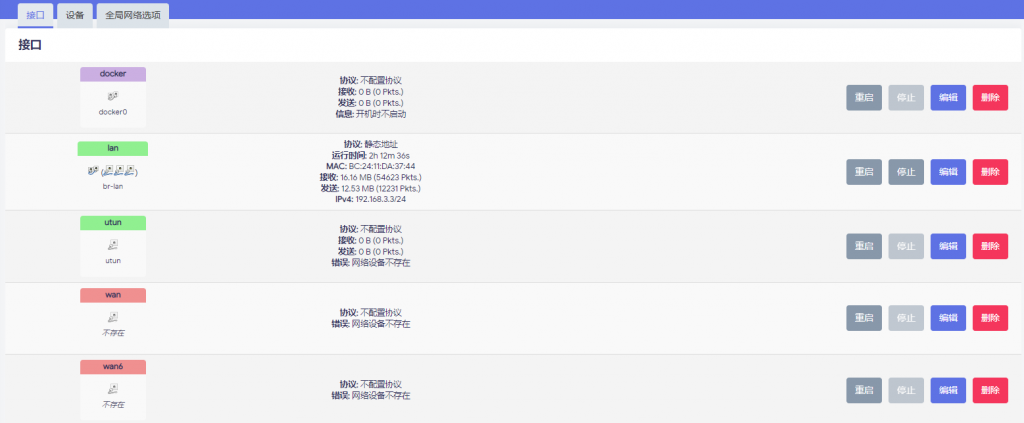The height and width of the screenshot is (423, 1024).
Task: Click the br-lan bridge device icon
Action: (113, 171)
